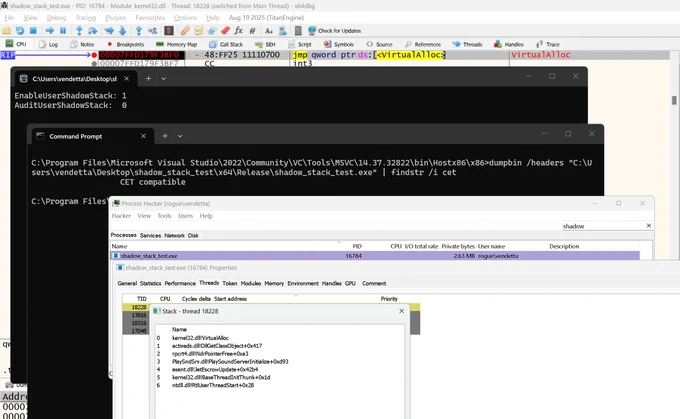Open the Environment tab in process properties

[x=303, y=283]
